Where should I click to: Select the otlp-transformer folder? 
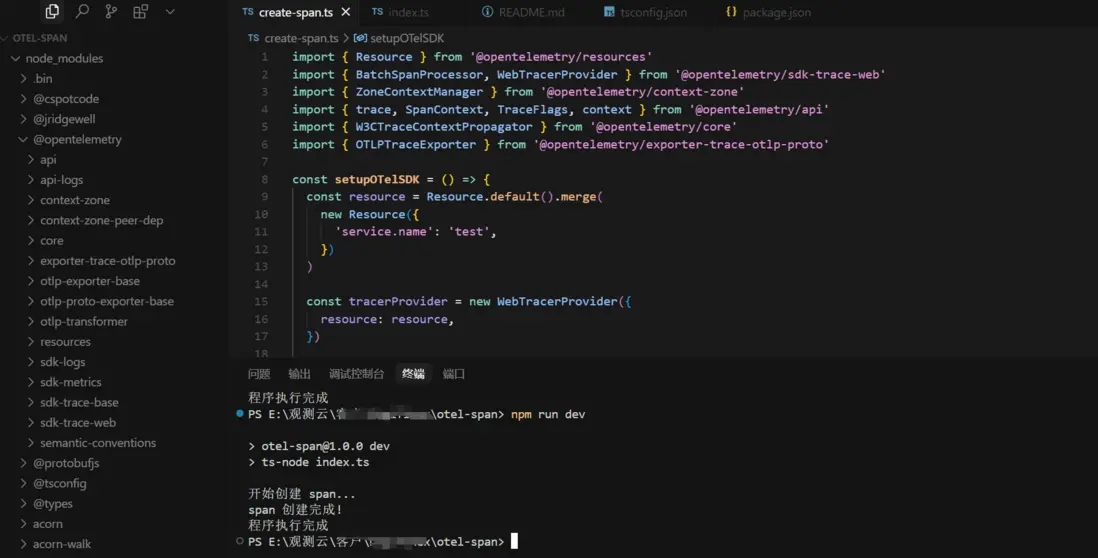click(84, 322)
